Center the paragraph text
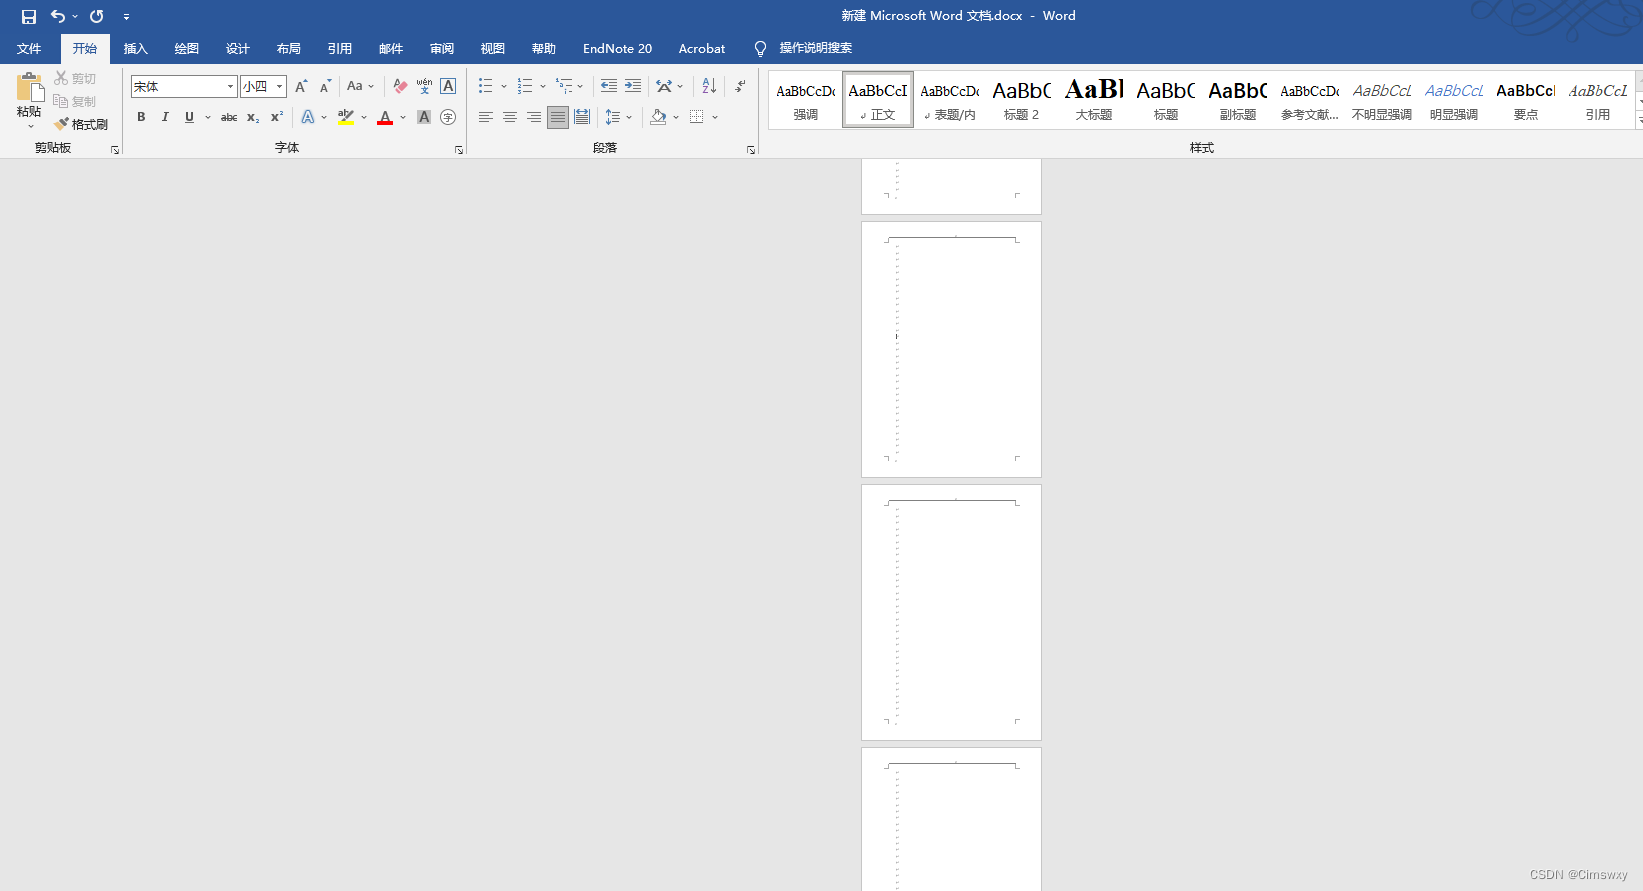The width and height of the screenshot is (1643, 891). tap(510, 117)
